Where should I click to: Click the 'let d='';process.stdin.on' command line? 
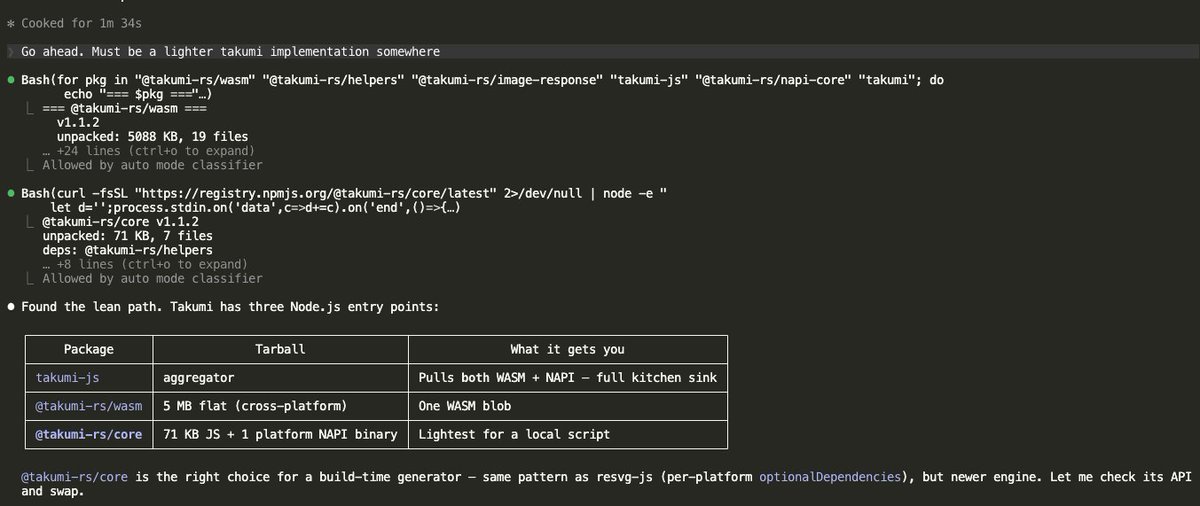point(256,207)
